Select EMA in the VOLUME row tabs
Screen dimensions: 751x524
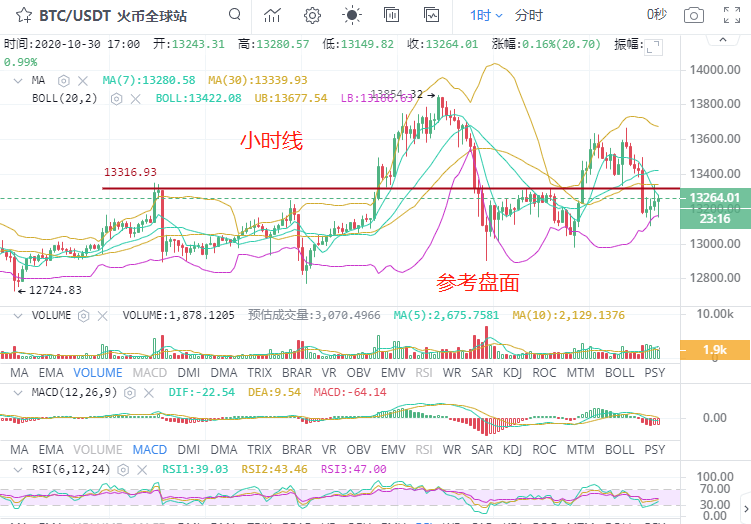coord(51,373)
